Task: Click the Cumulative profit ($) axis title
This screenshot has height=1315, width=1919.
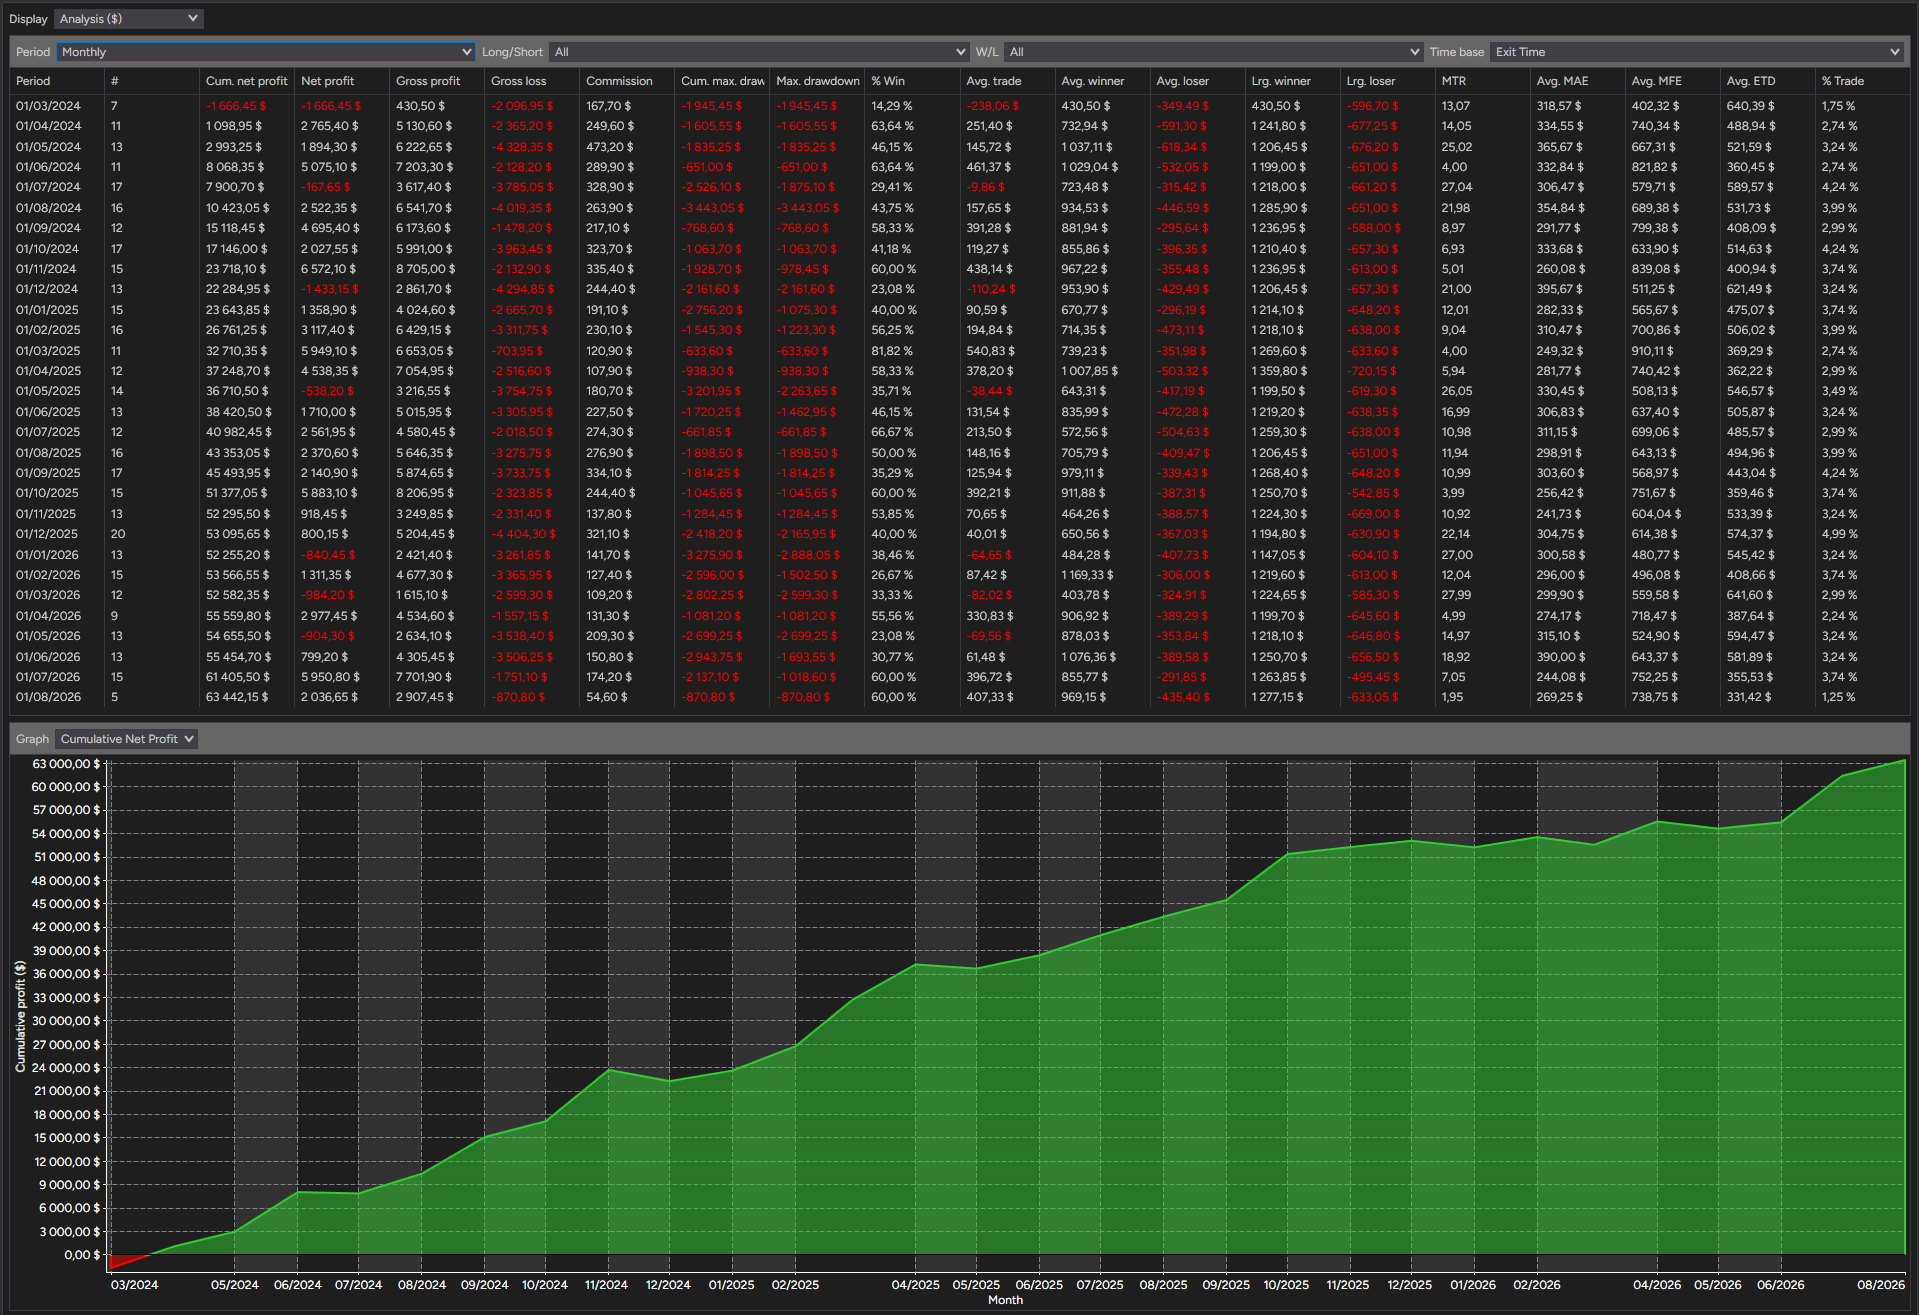Action: pyautogui.click(x=20, y=1016)
